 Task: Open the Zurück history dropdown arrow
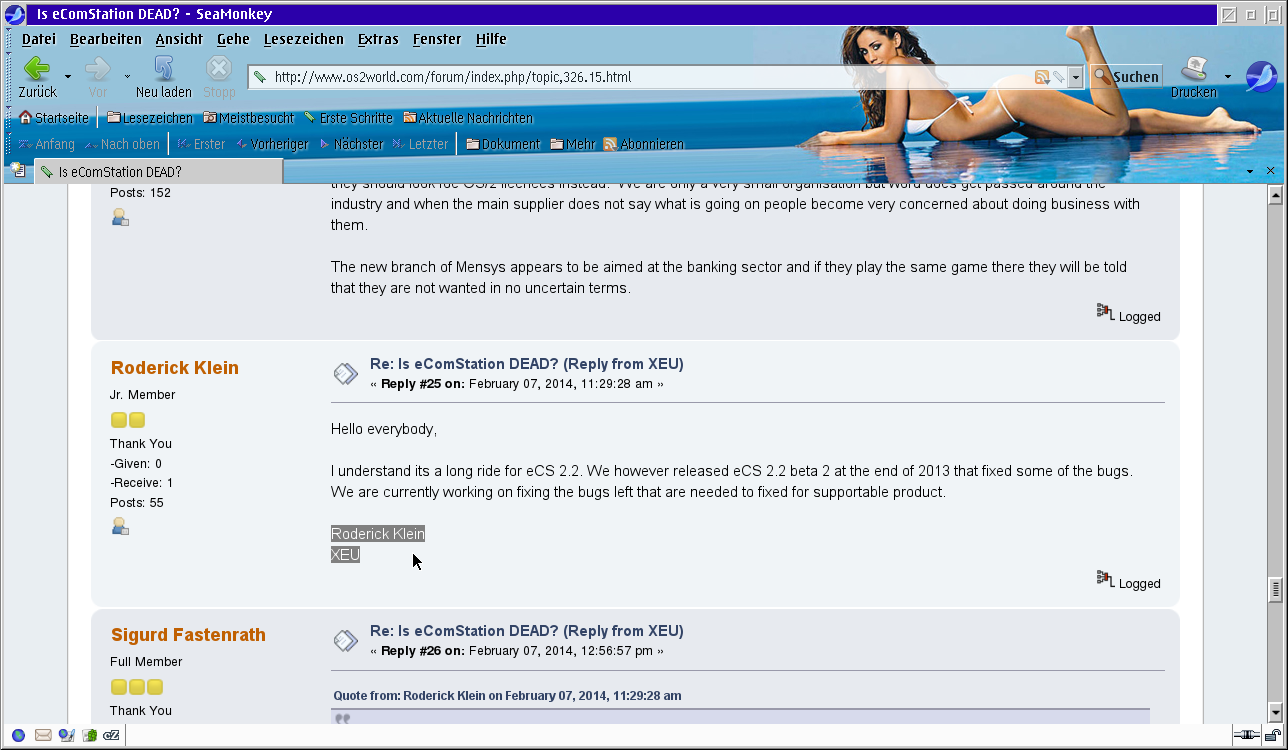pos(68,77)
